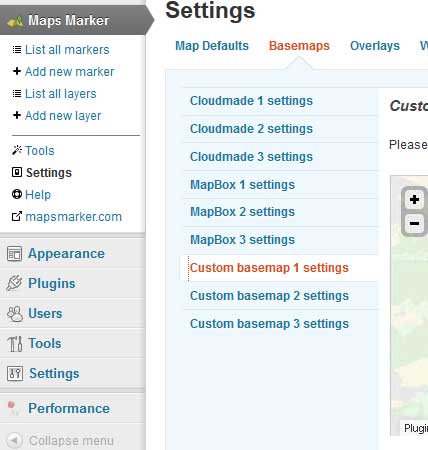This screenshot has height=450, width=428.
Task: Click the list icon beside List all markers
Action: (x=17, y=50)
